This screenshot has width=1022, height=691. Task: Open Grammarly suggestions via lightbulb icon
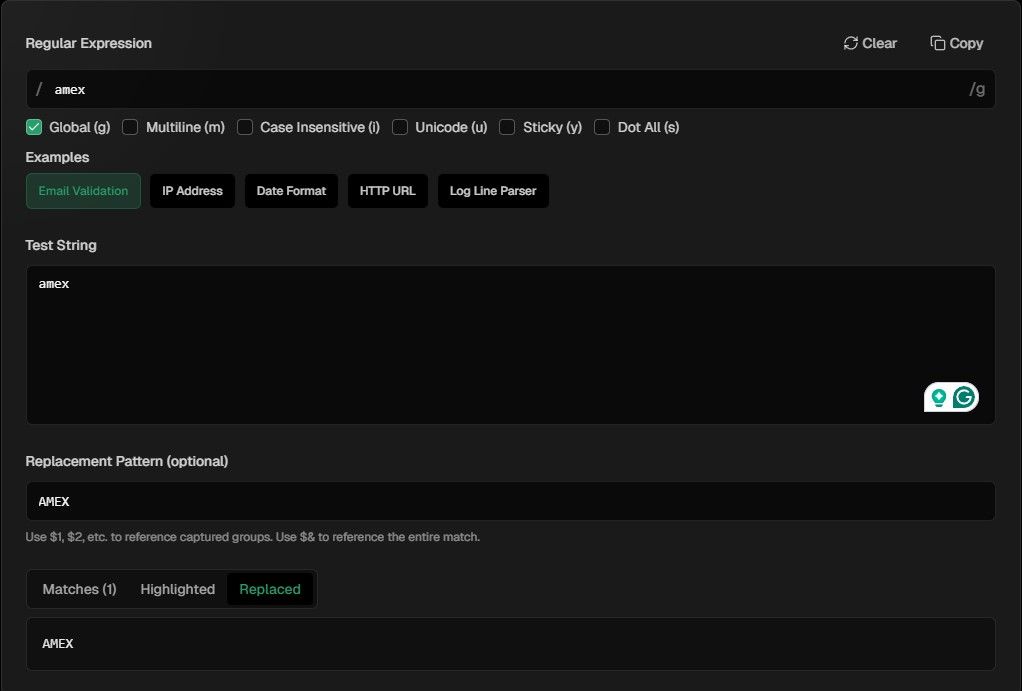click(x=938, y=397)
